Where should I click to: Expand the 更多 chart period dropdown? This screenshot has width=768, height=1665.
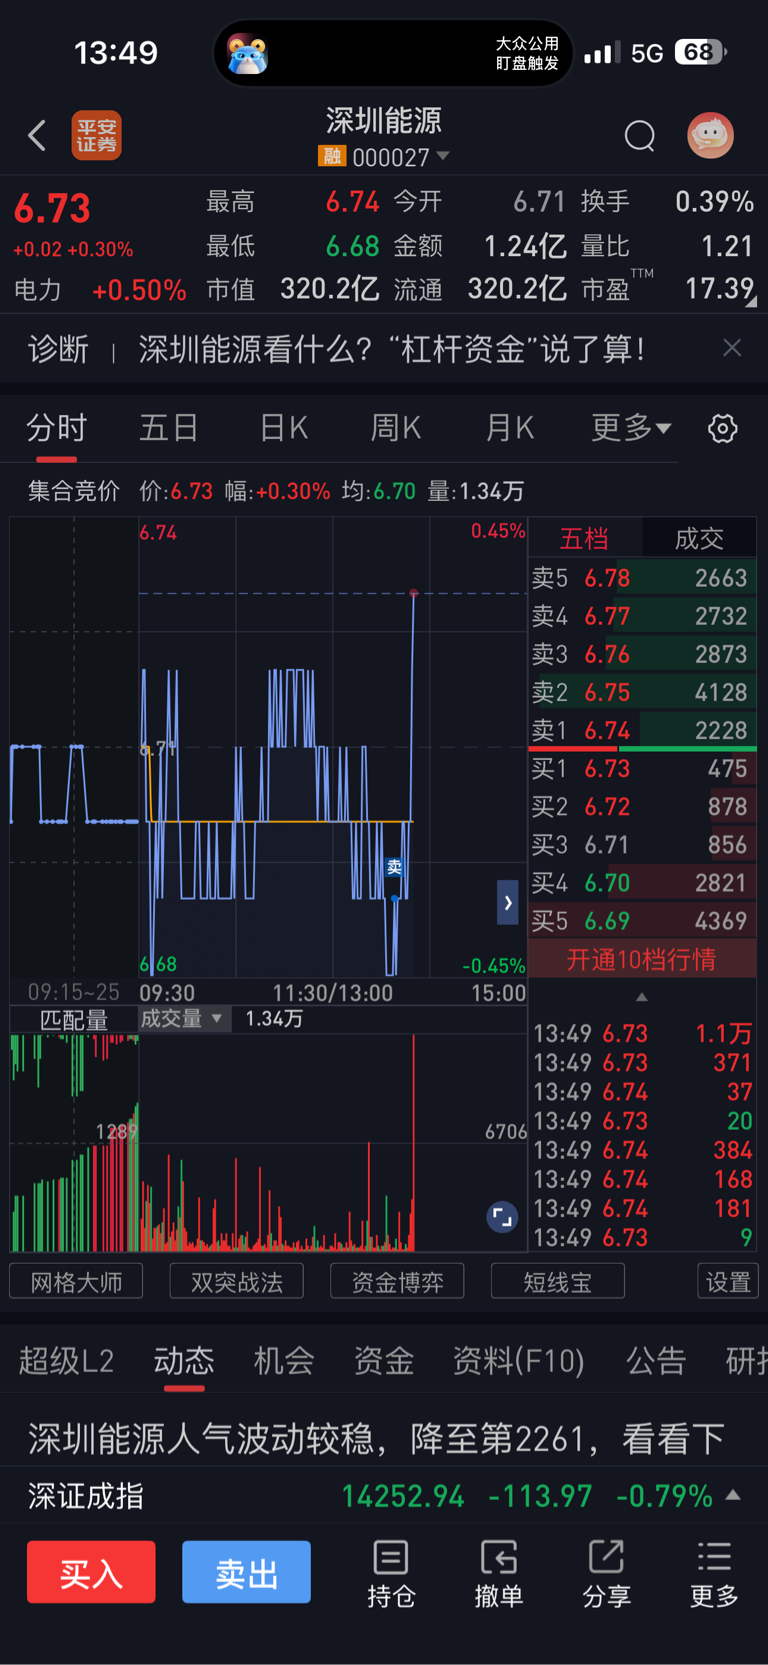point(631,429)
